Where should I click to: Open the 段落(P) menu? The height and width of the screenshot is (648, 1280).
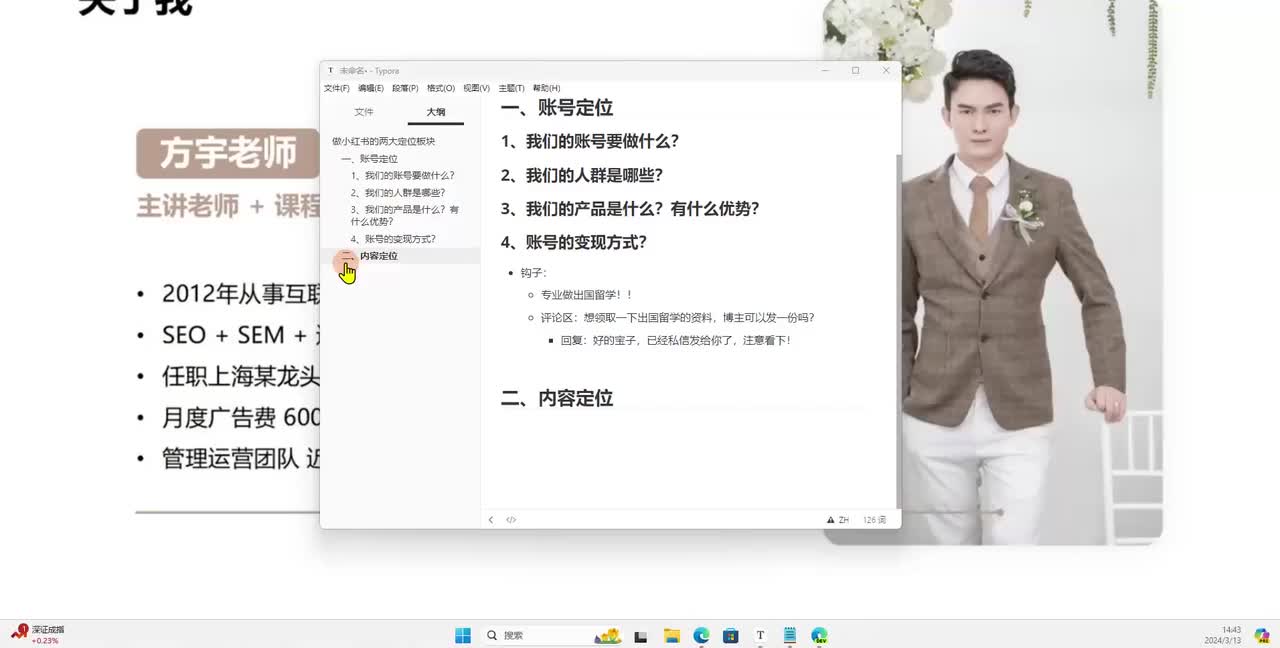(x=405, y=88)
